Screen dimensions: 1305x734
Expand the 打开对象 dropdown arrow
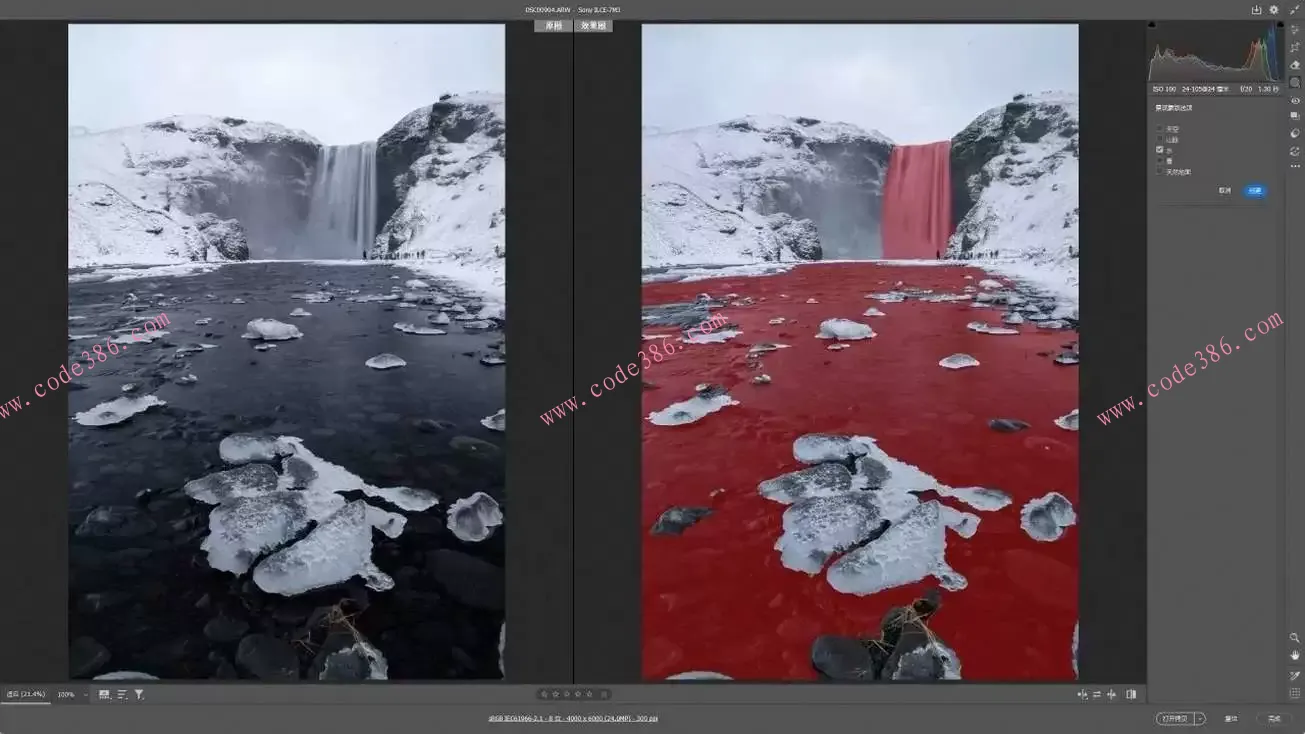pyautogui.click(x=1200, y=718)
